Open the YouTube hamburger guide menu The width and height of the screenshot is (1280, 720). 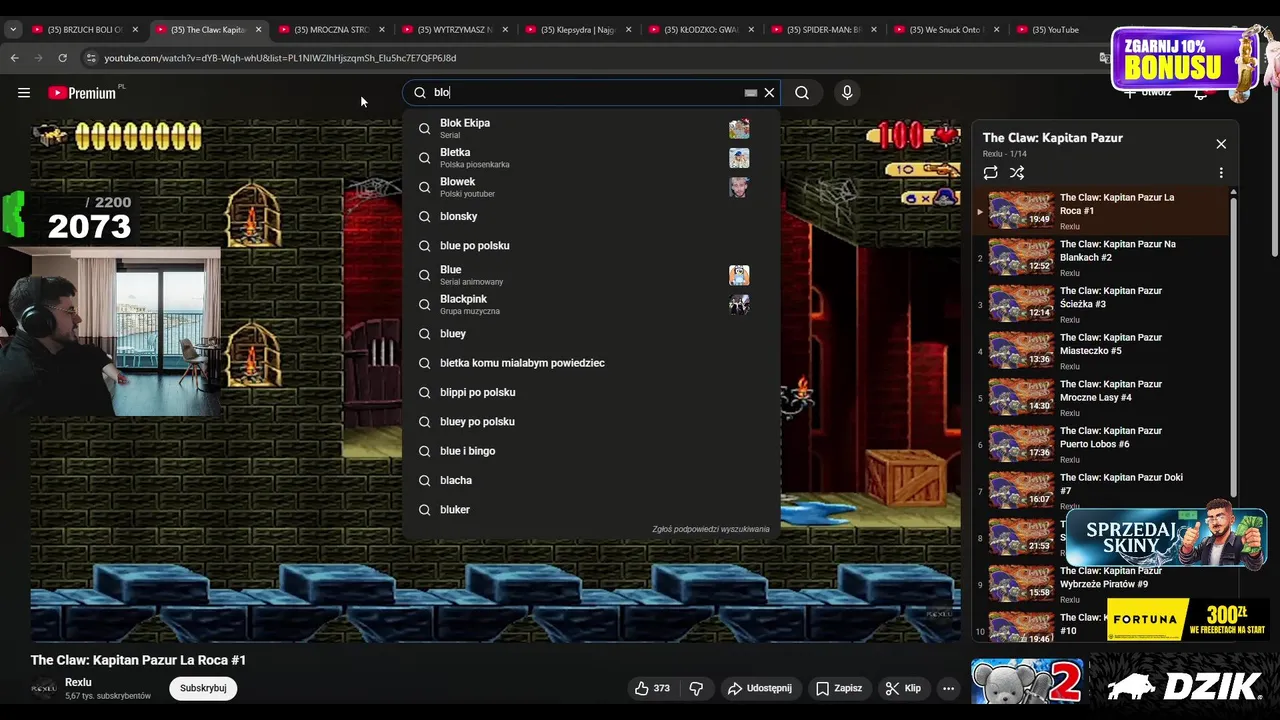click(24, 93)
